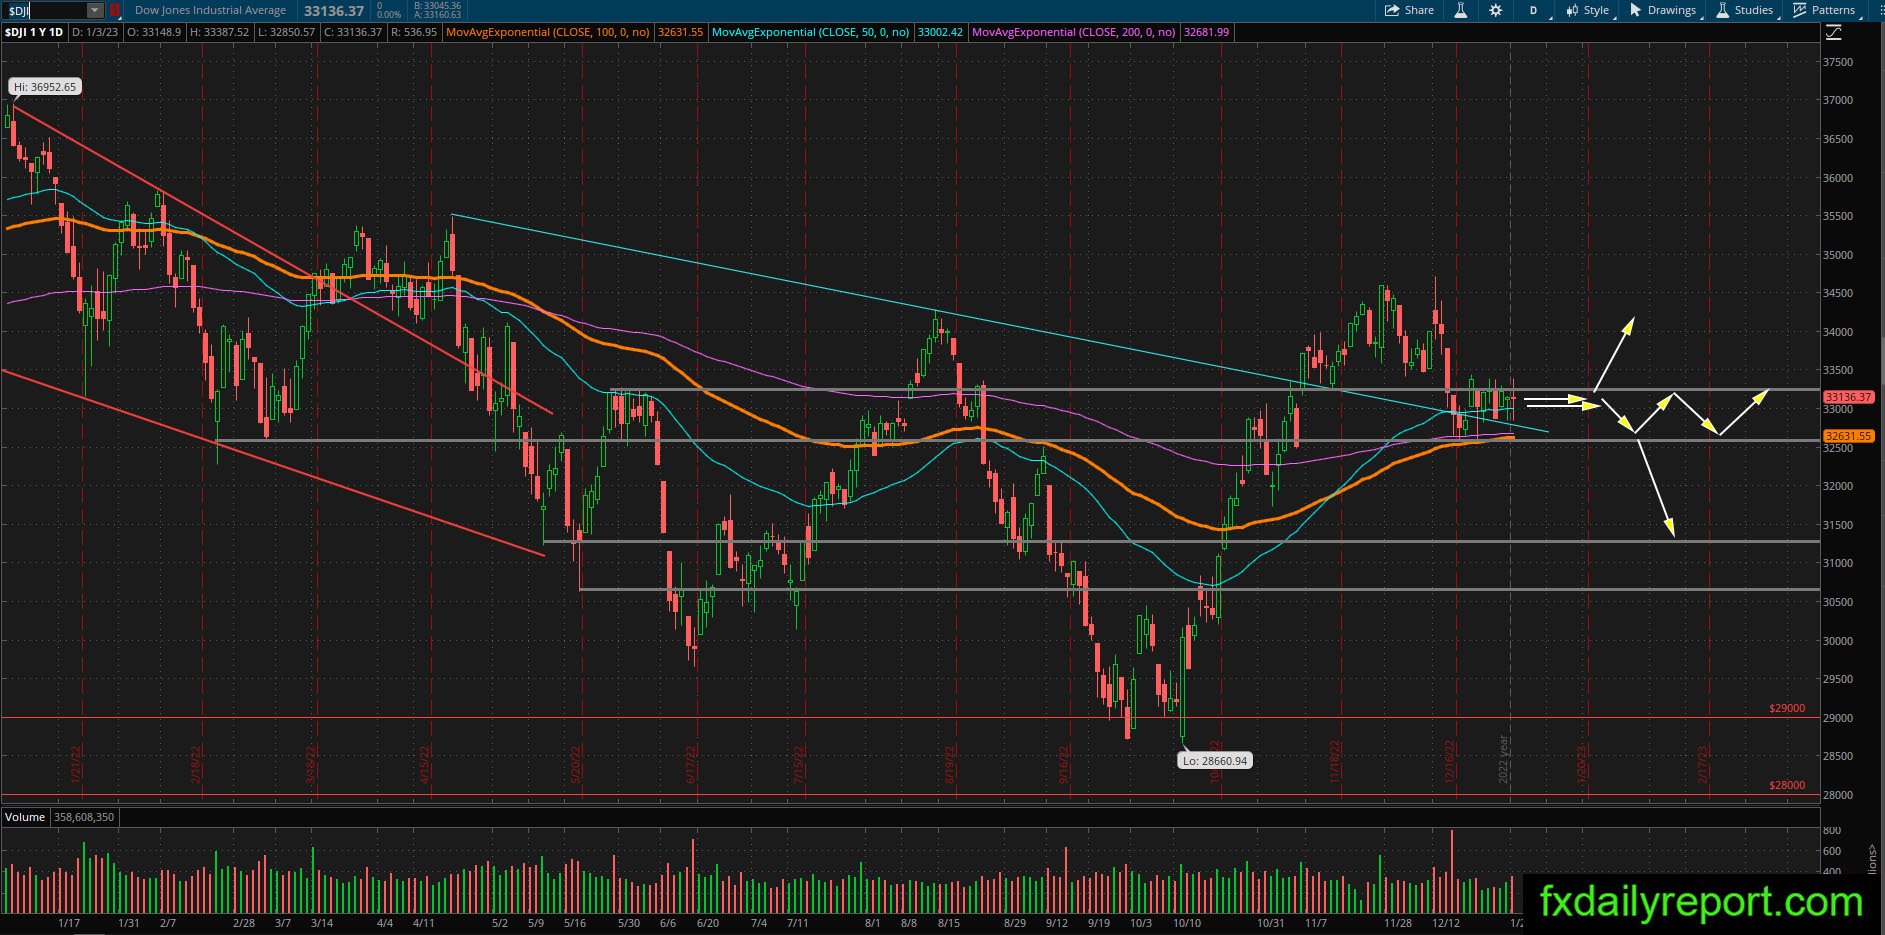Click the 5/16 date on the time axis
The image size is (1885, 935).
574,923
